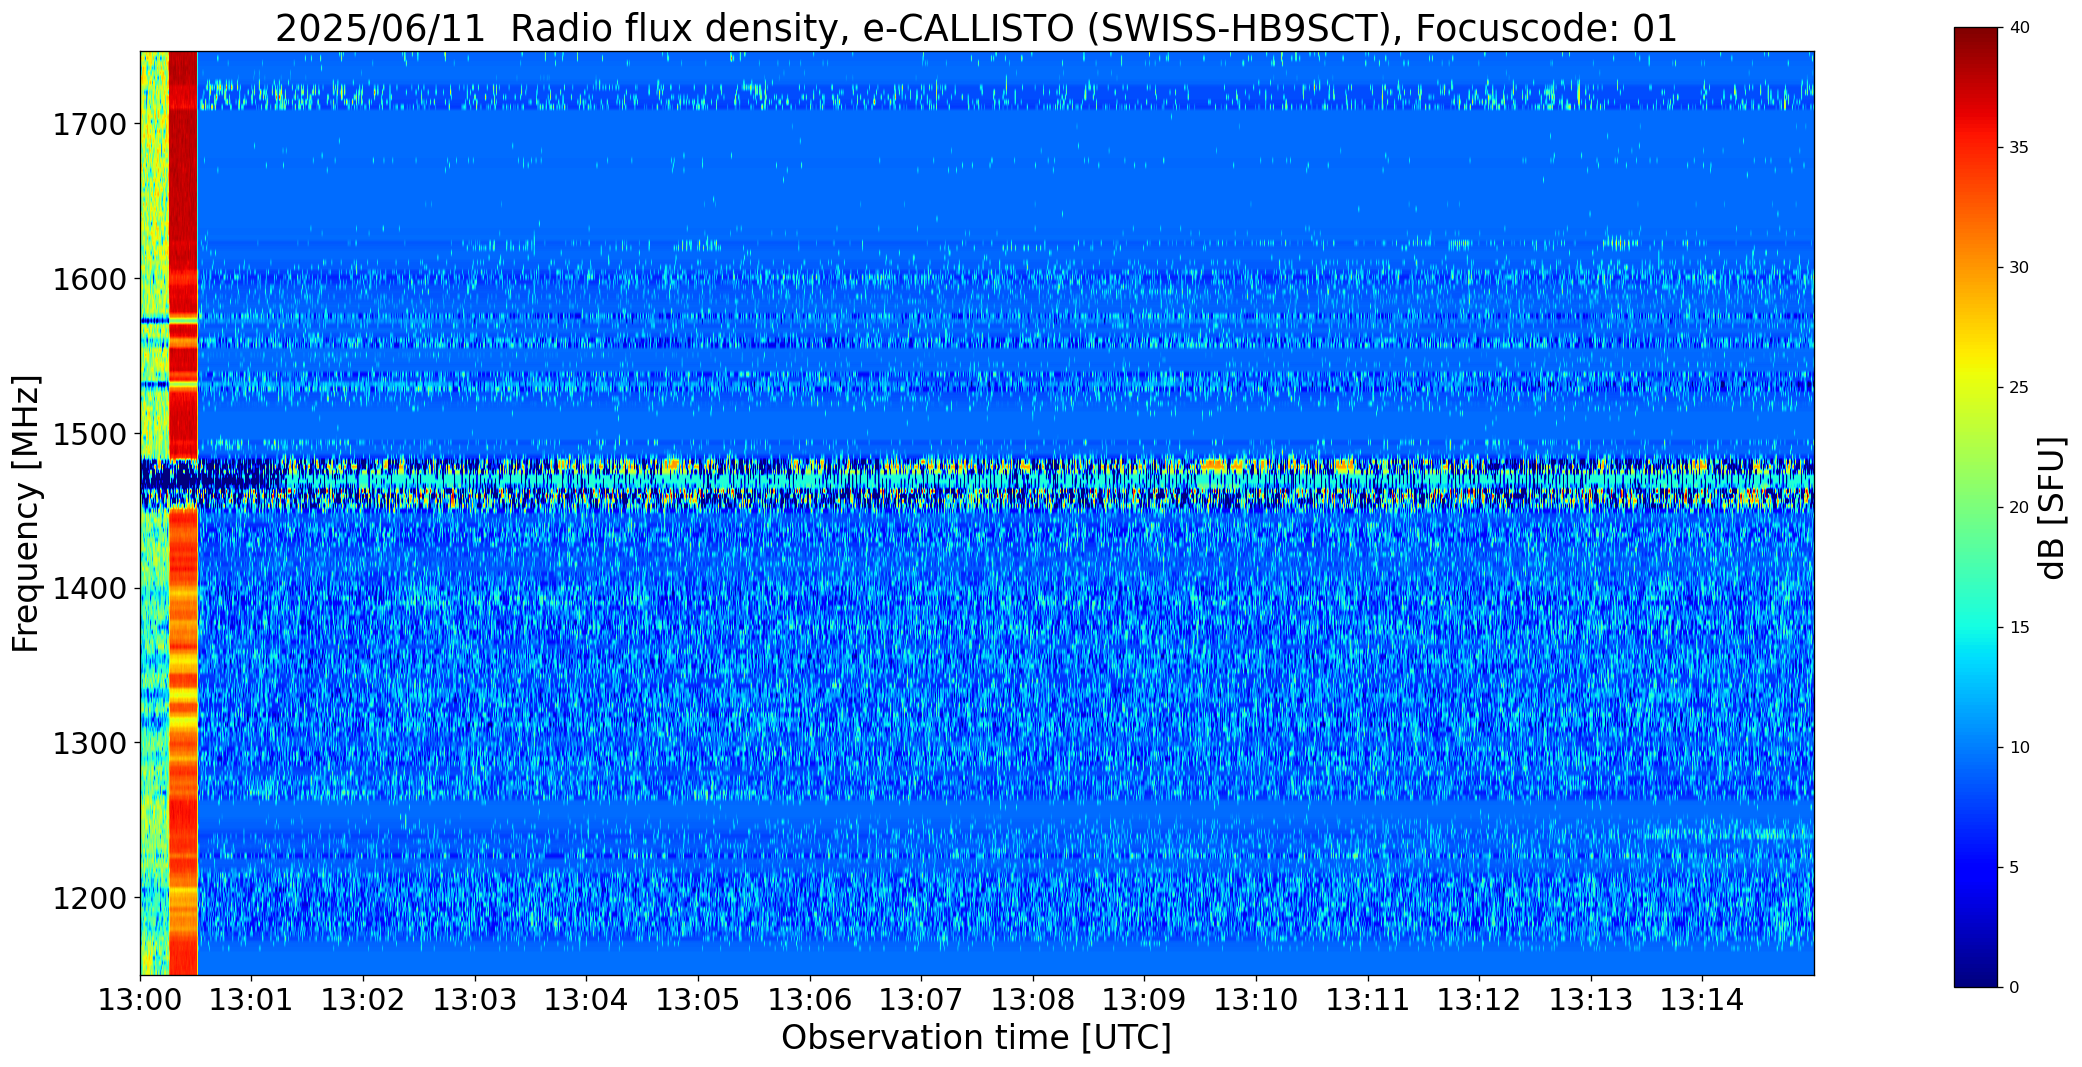Click the 1300 frequency tick label
The width and height of the screenshot is (2082, 1067).
coord(90,743)
